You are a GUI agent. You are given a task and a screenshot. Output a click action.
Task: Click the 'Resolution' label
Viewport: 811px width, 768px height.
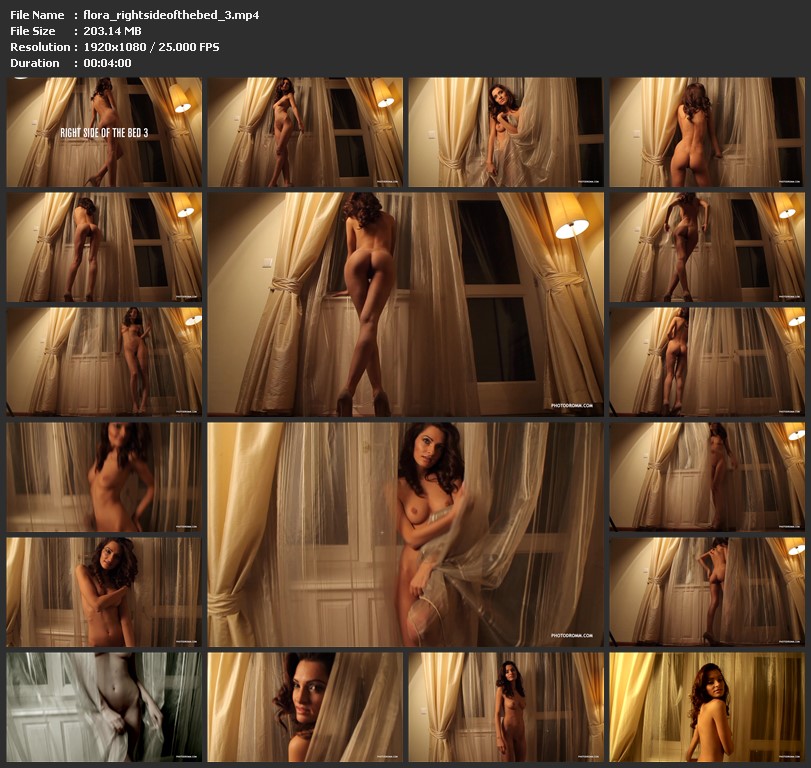click(40, 47)
